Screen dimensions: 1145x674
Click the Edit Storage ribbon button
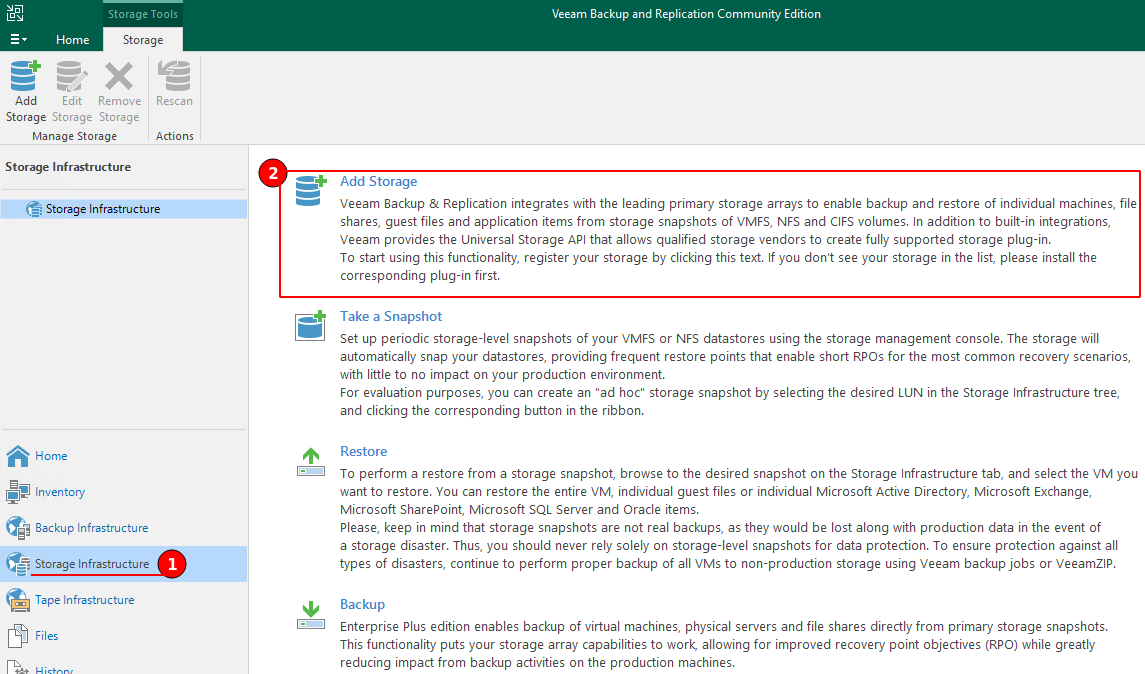coord(72,92)
